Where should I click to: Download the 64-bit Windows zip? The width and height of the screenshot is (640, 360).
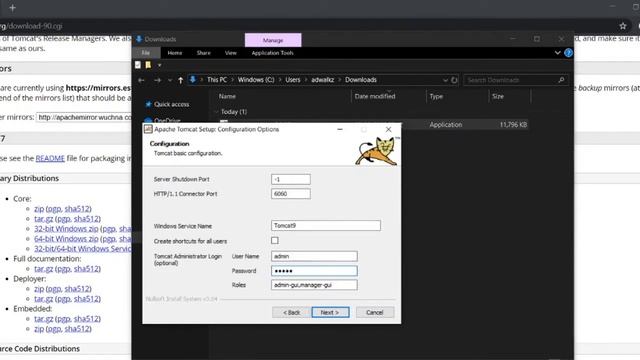click(x=66, y=239)
